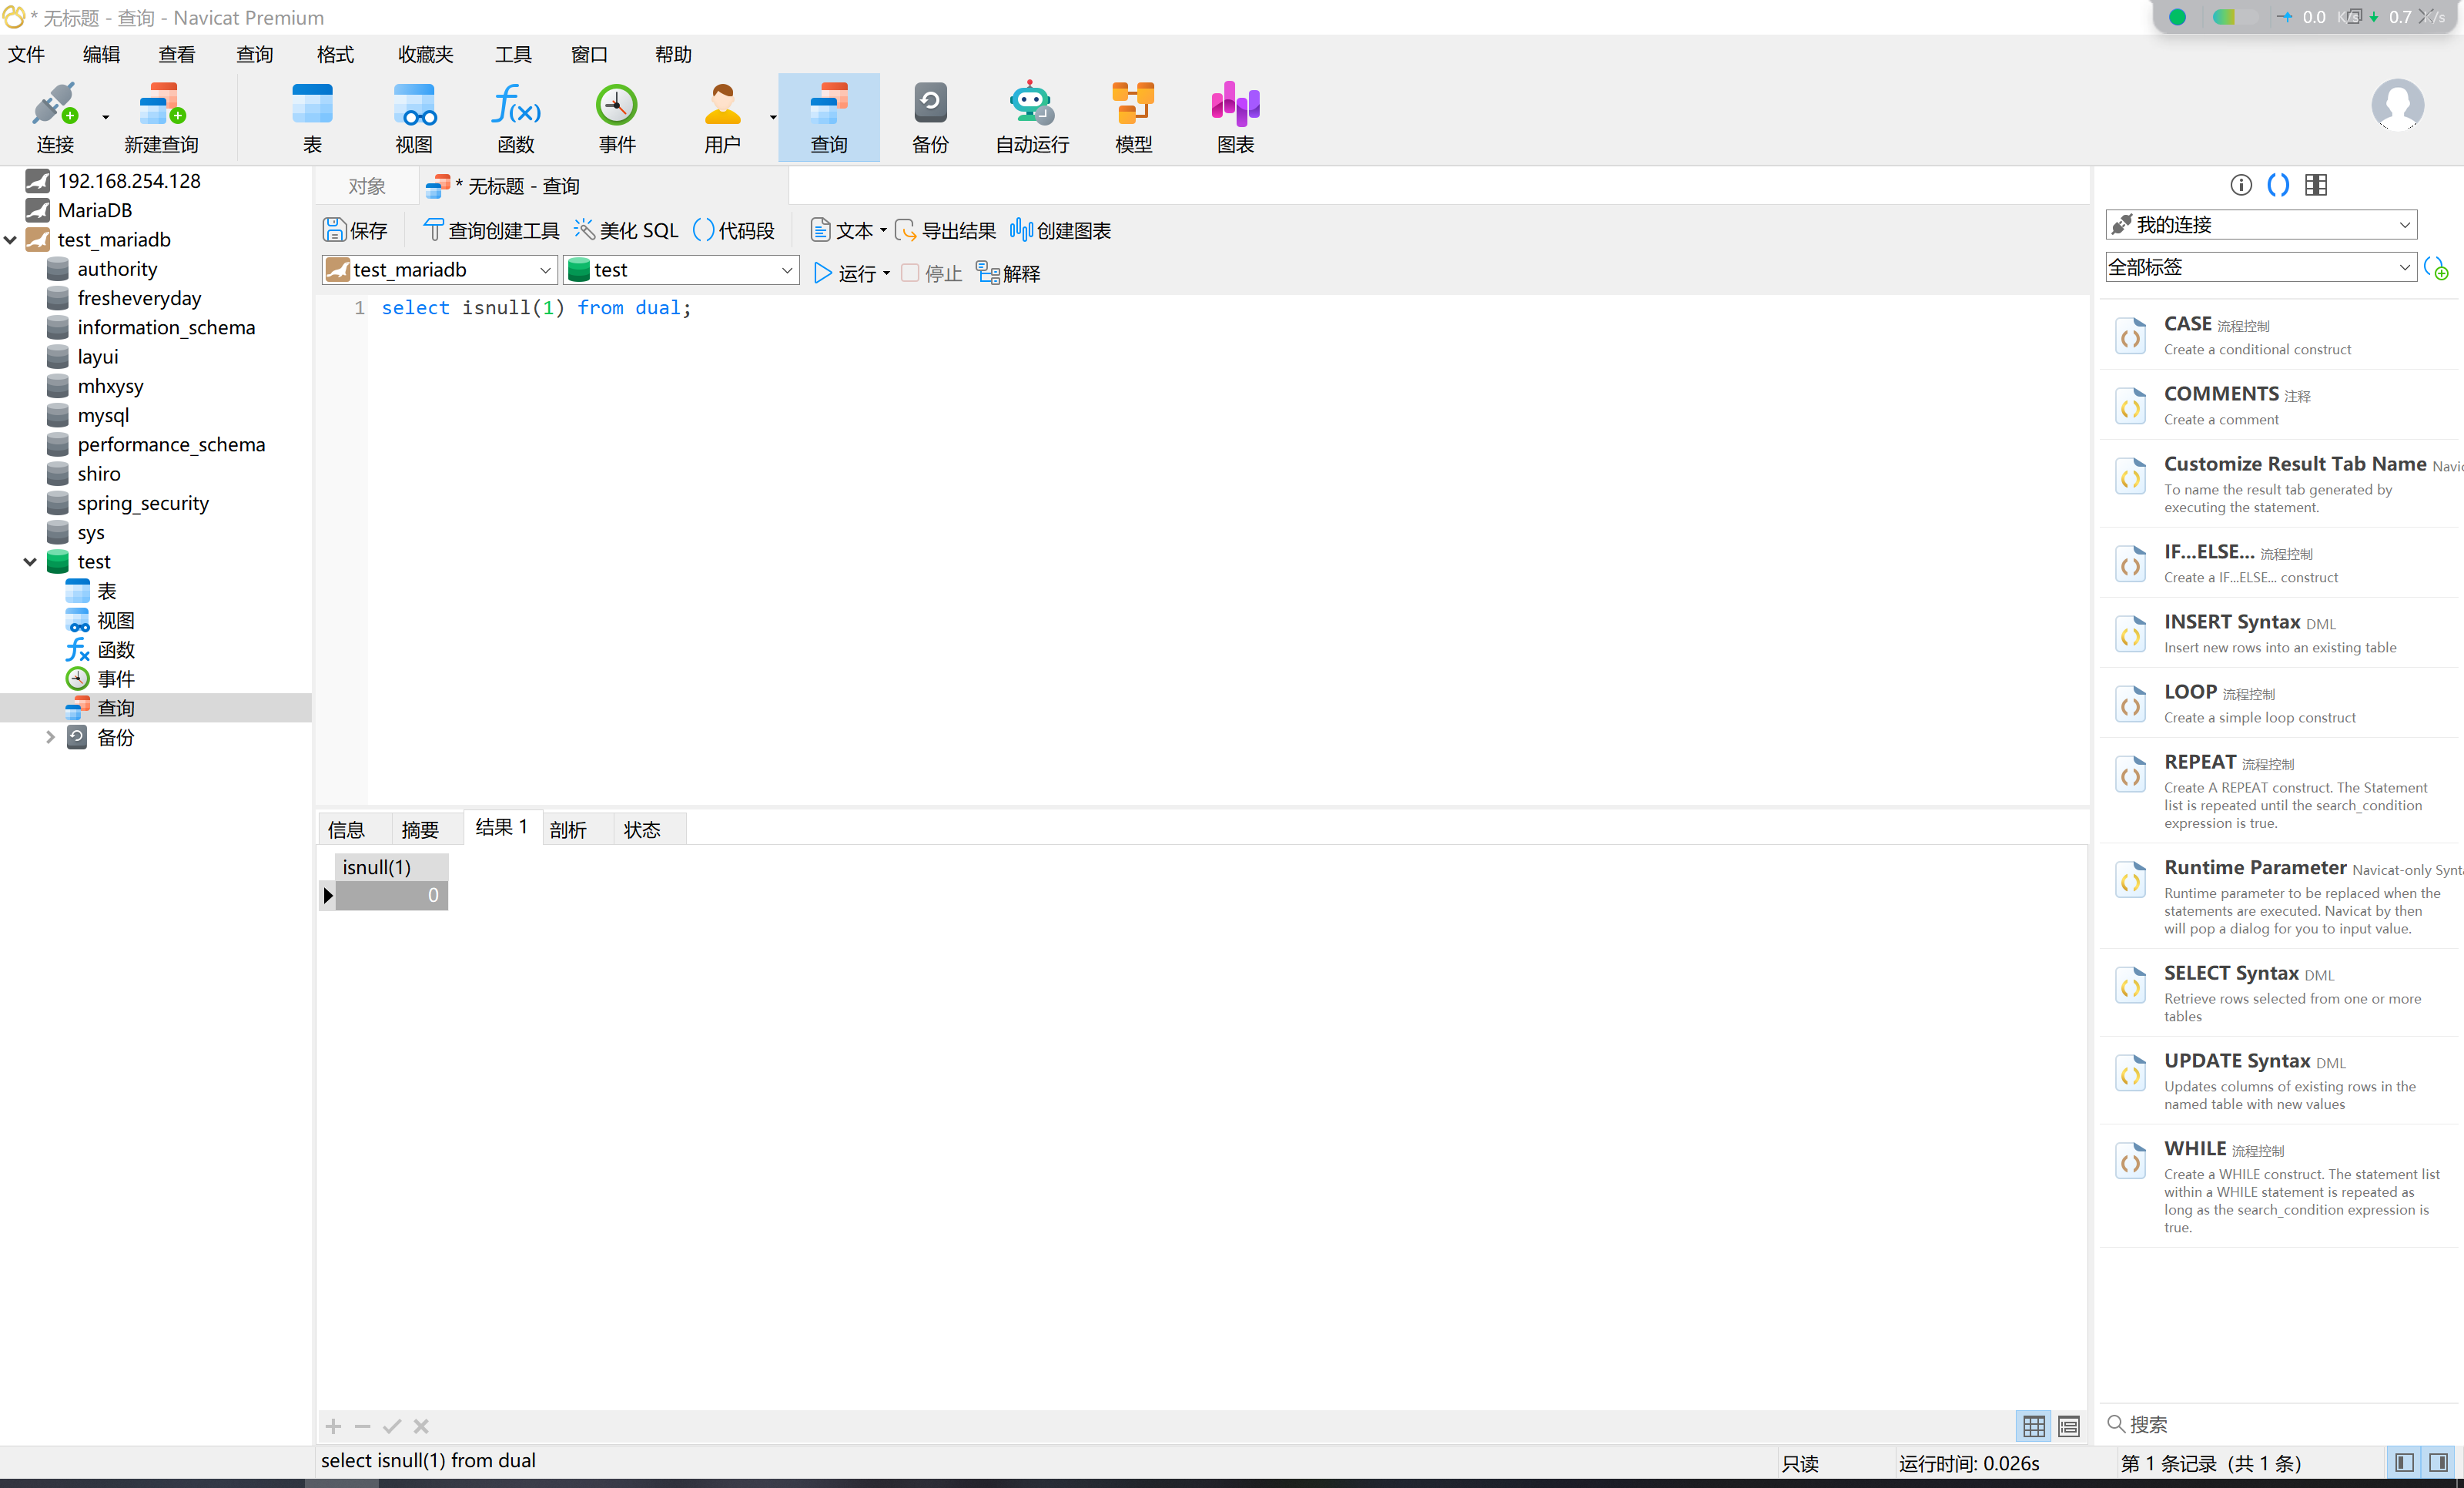Viewport: 2464px width, 1488px height.
Task: Click the Run query button
Action: pyautogui.click(x=845, y=273)
